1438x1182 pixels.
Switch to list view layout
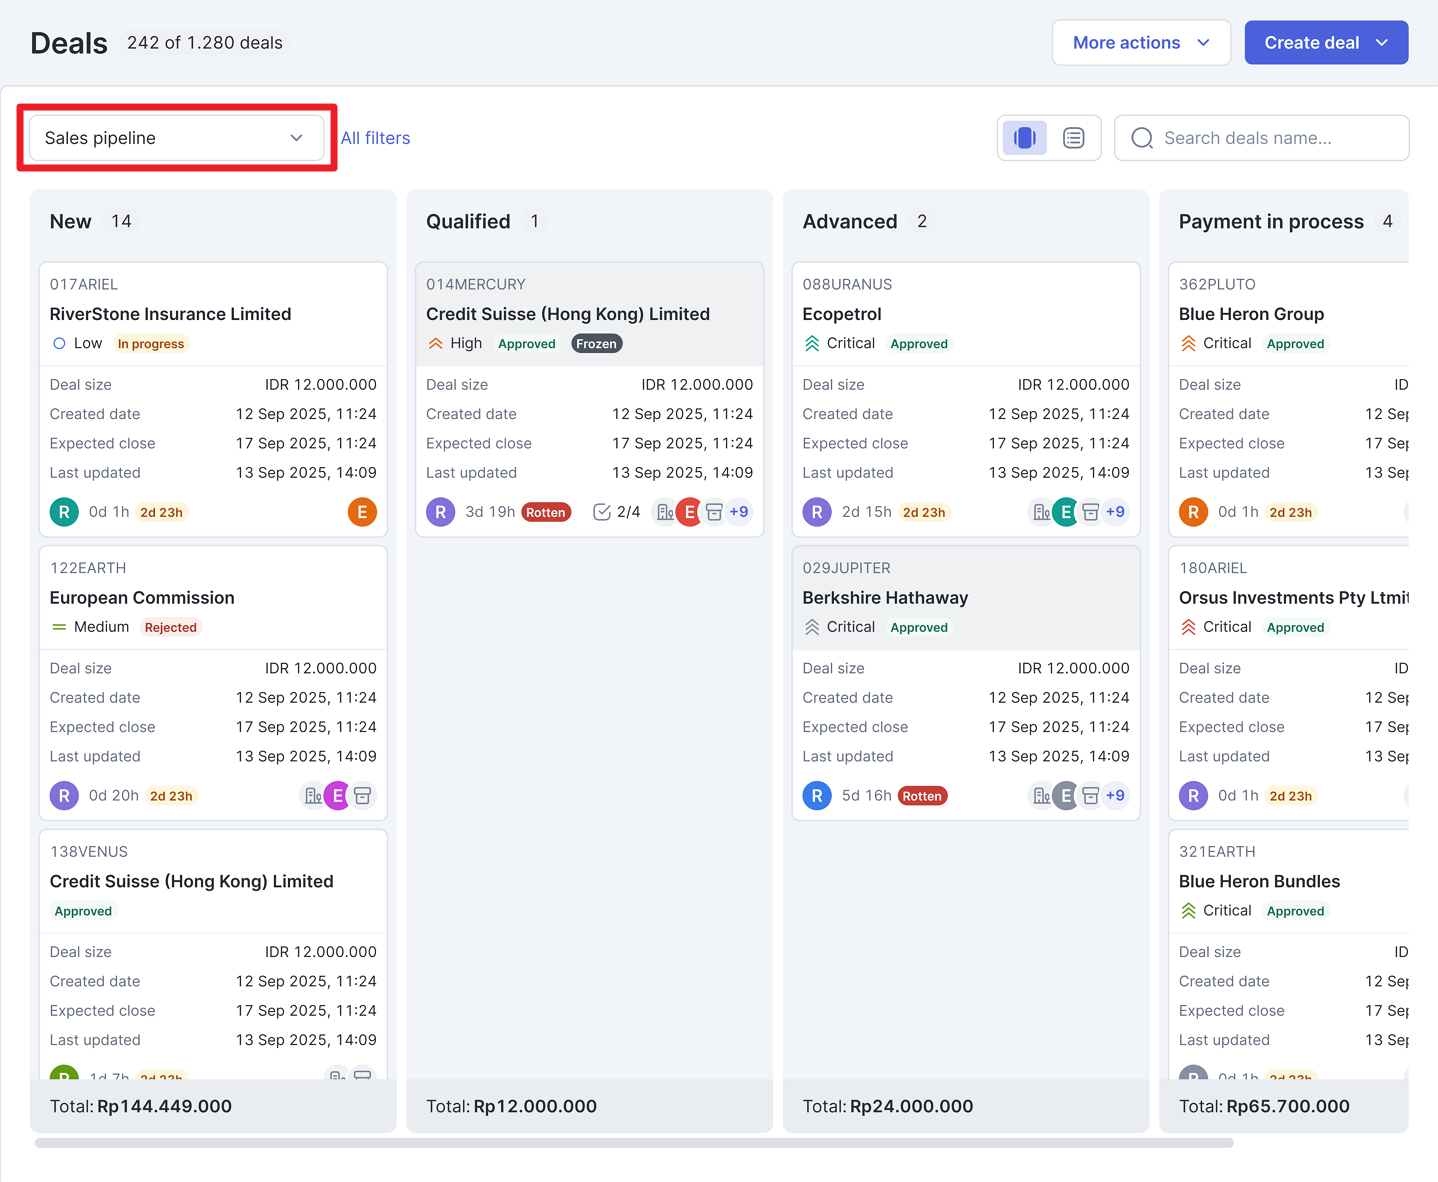(x=1074, y=138)
